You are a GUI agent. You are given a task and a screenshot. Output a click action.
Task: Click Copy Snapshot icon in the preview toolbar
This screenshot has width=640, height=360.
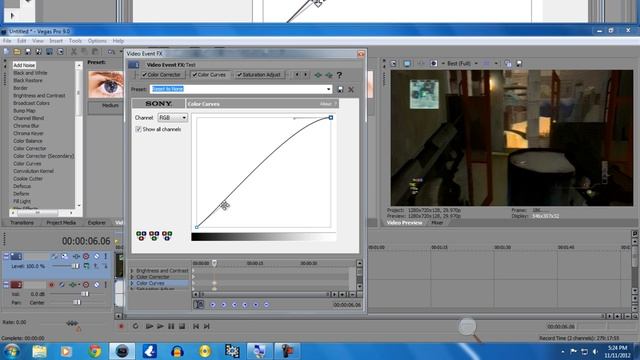click(x=508, y=64)
